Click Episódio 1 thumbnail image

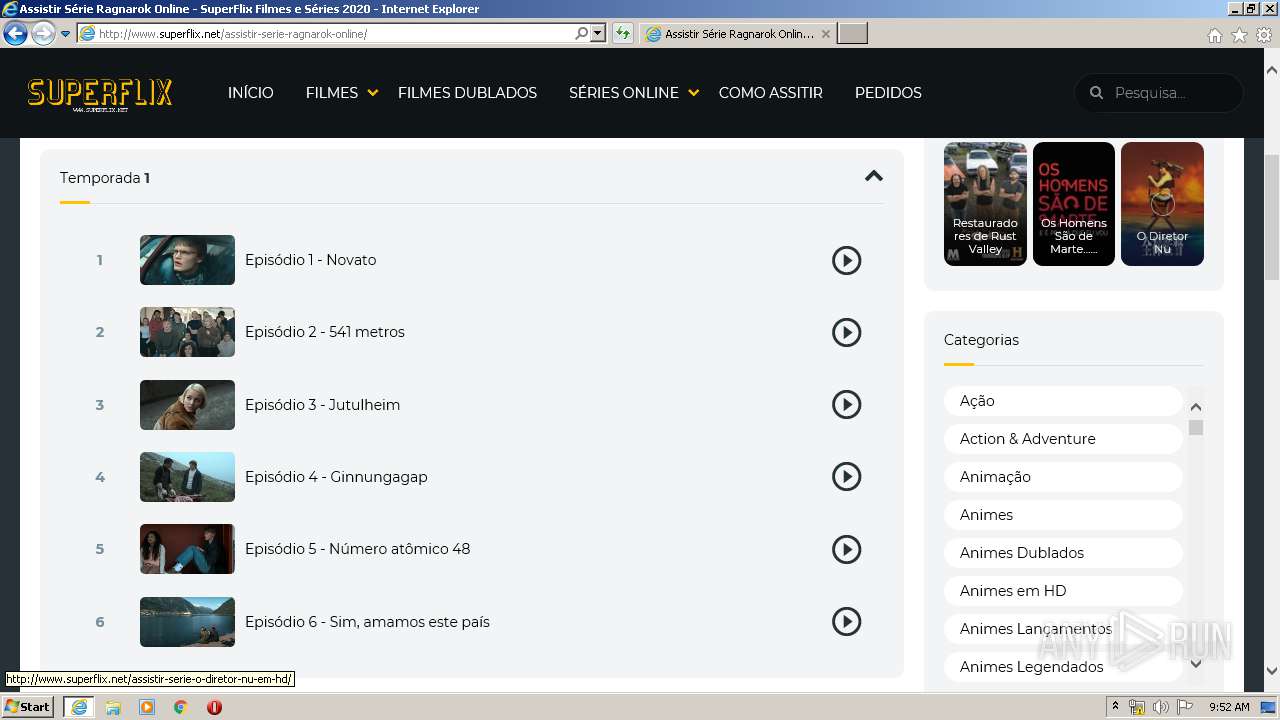[x=187, y=260]
